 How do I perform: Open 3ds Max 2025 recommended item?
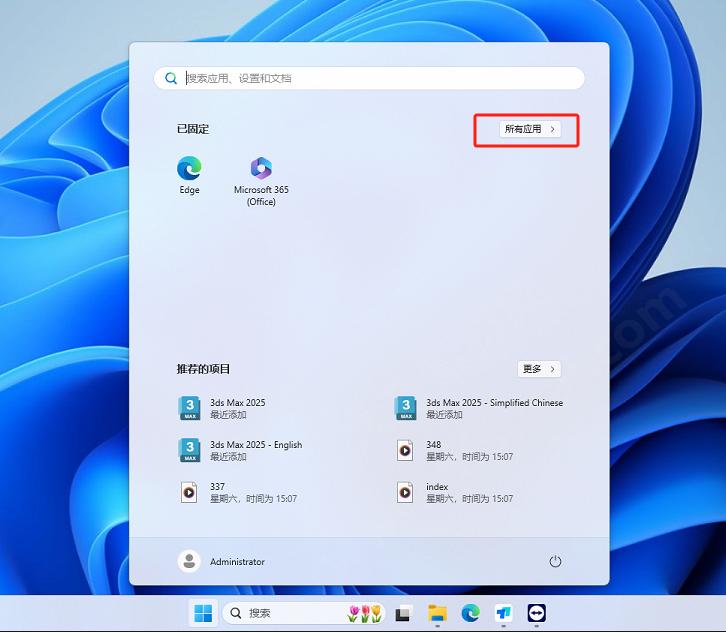(222, 408)
